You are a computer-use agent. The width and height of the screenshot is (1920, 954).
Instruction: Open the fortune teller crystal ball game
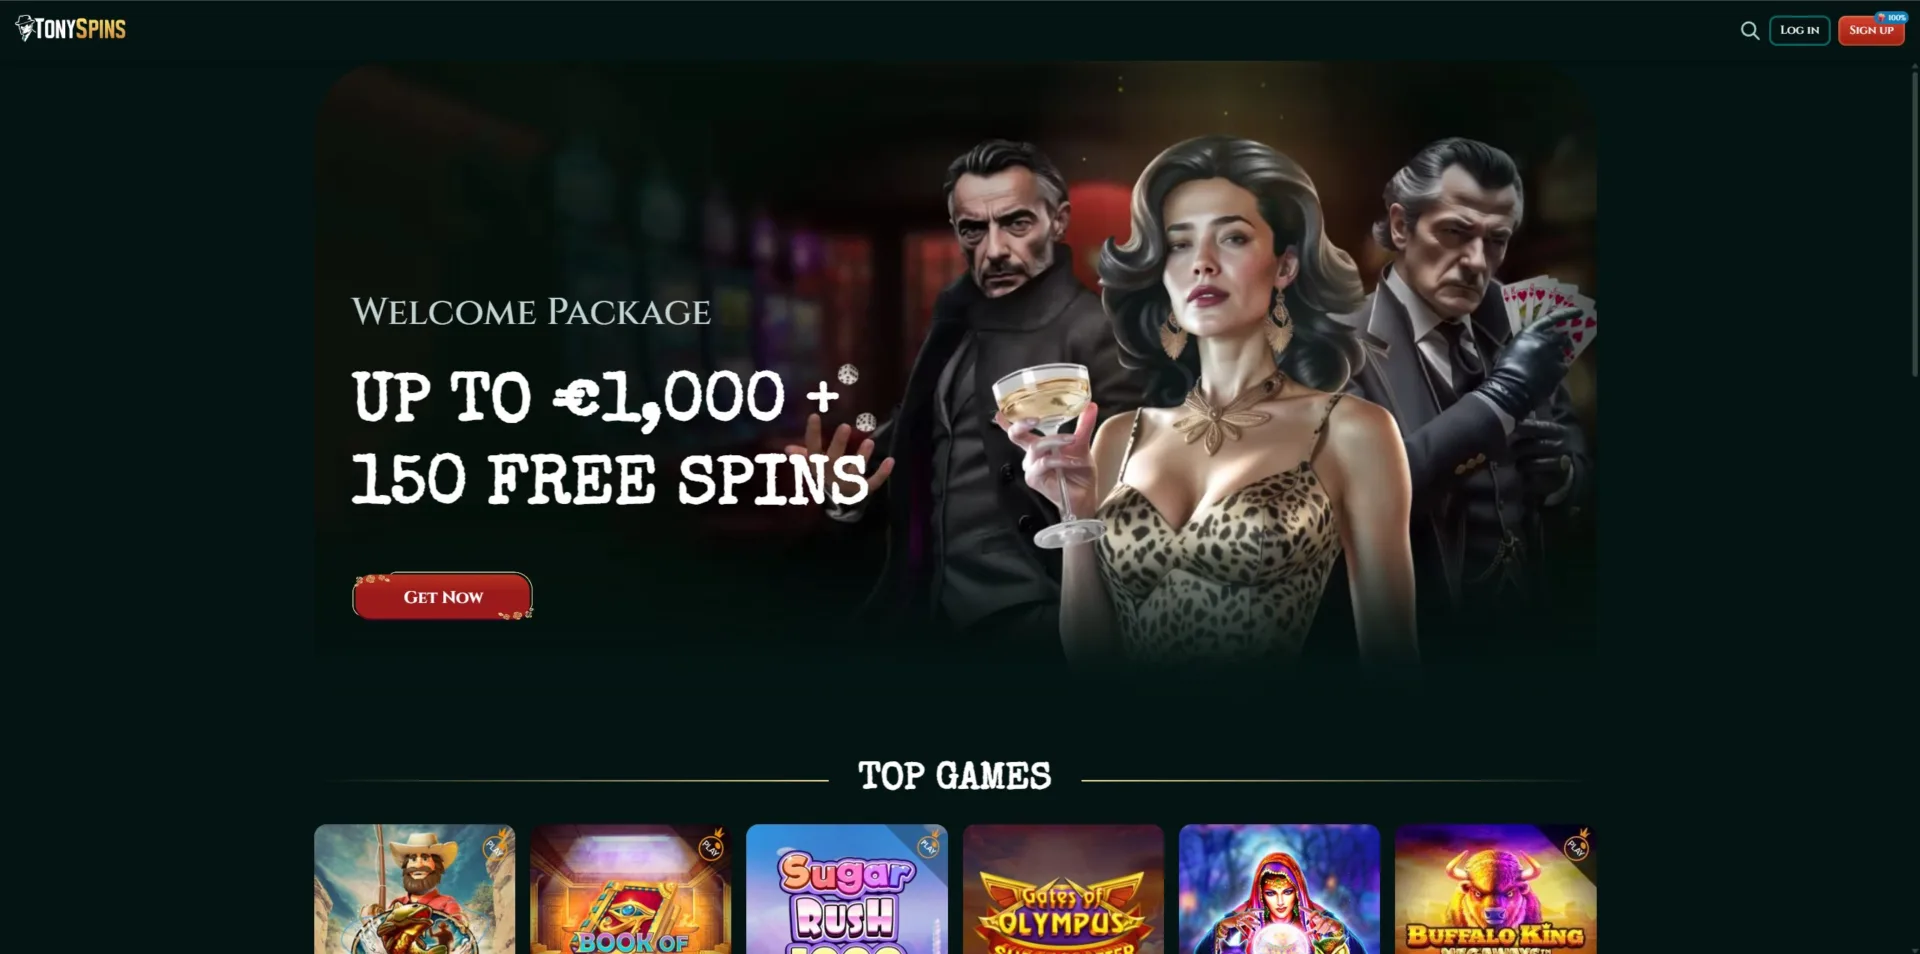(x=1279, y=889)
